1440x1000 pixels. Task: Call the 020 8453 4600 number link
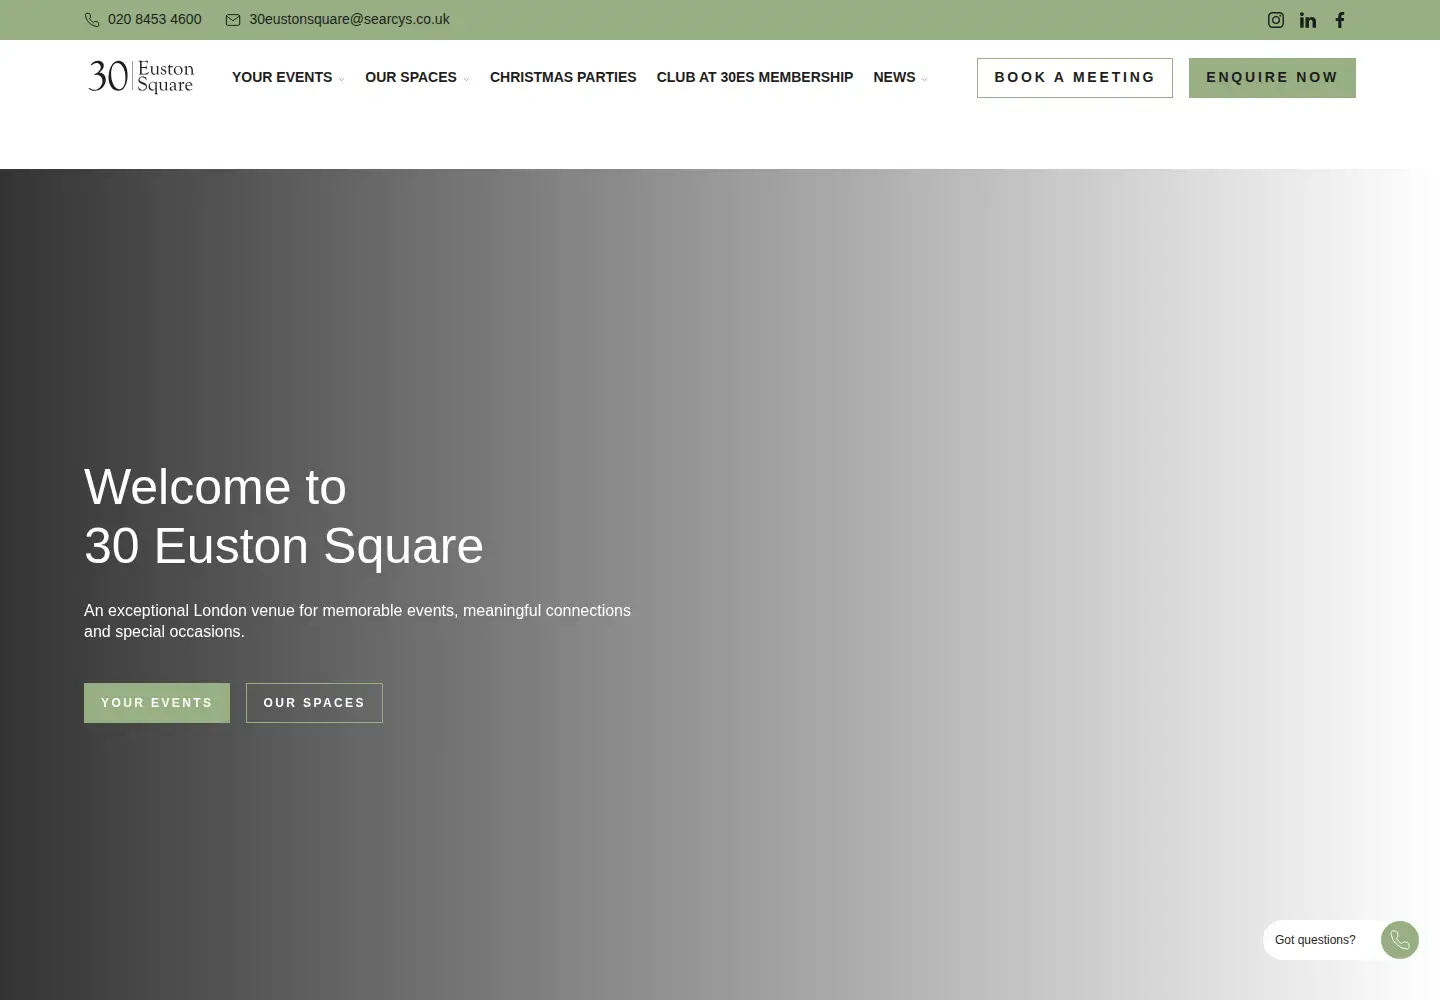pyautogui.click(x=155, y=20)
